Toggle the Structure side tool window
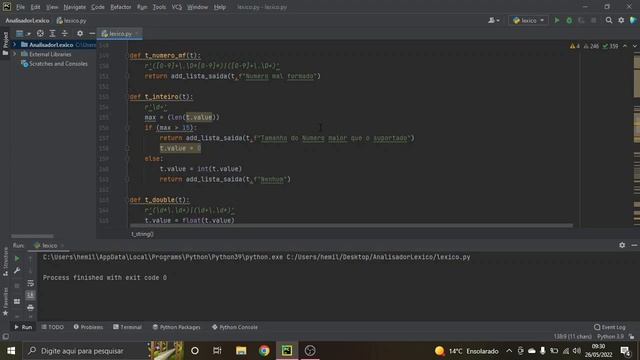The image size is (640, 360). point(5,261)
